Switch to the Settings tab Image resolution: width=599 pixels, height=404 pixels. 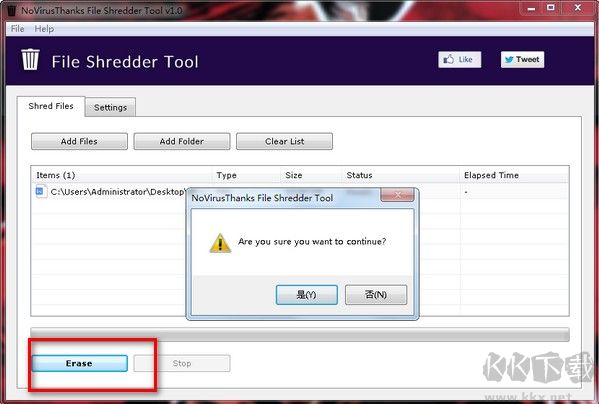click(x=110, y=107)
